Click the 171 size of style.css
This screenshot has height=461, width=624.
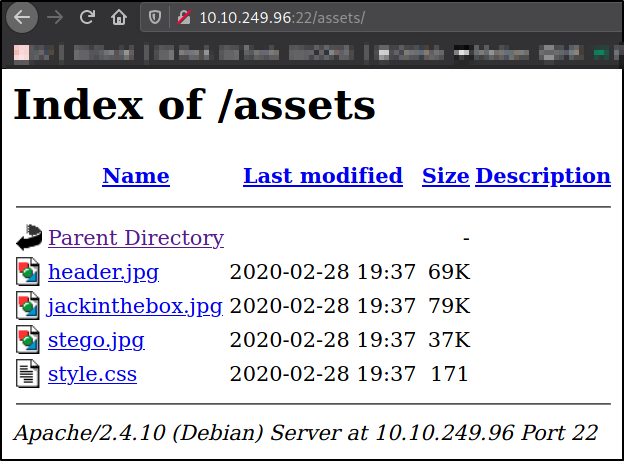coord(449,374)
